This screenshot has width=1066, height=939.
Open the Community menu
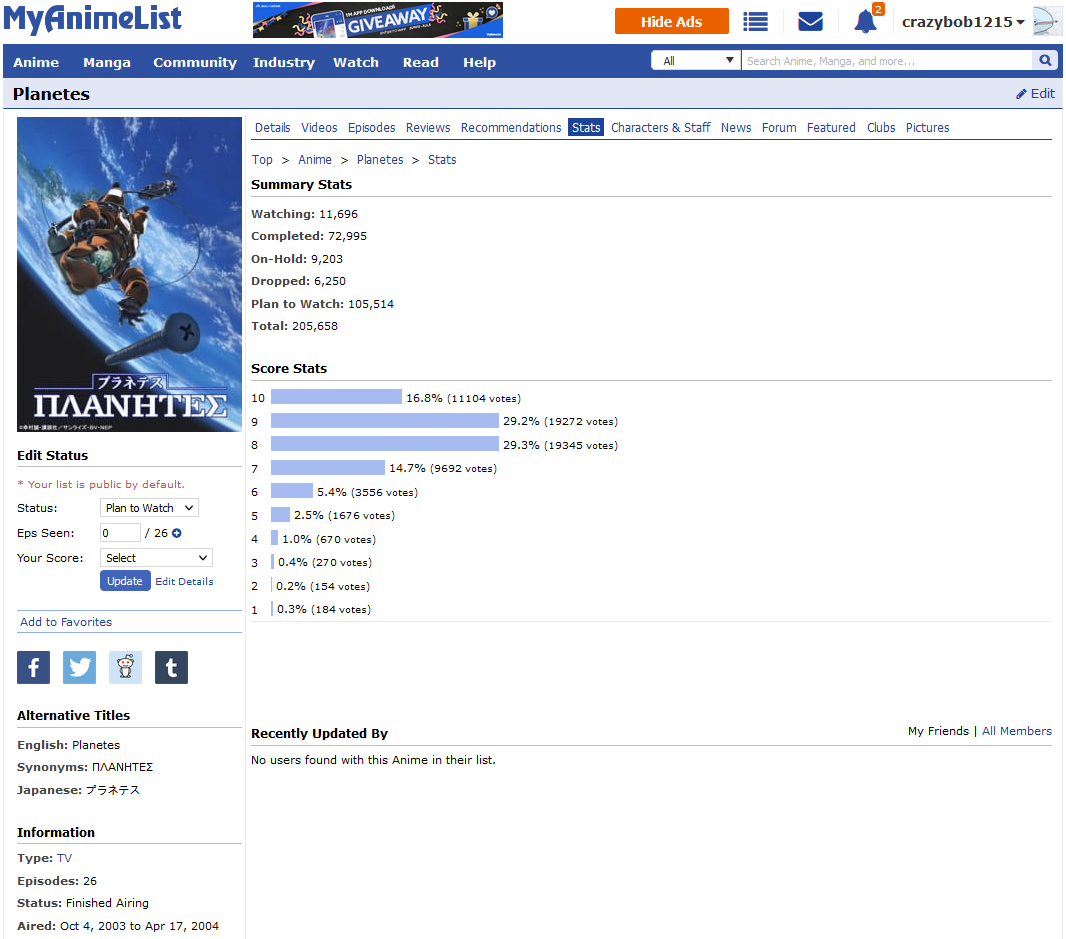tap(195, 62)
